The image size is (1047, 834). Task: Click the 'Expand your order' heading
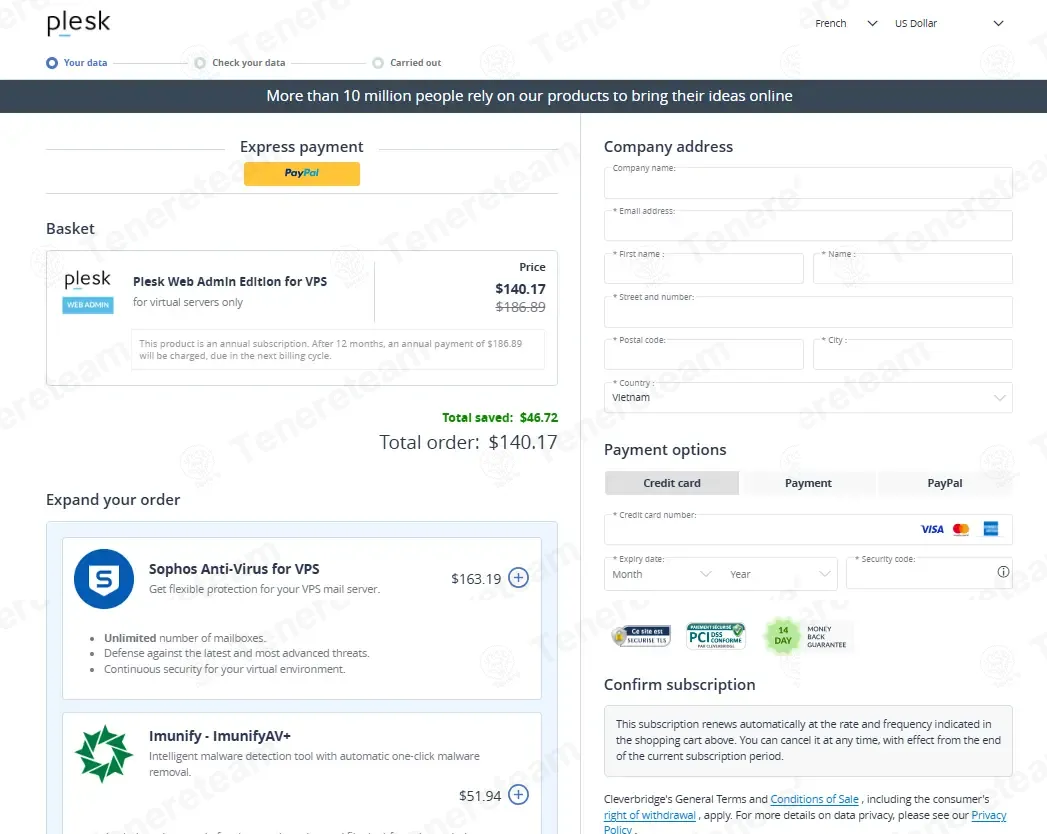click(x=113, y=499)
